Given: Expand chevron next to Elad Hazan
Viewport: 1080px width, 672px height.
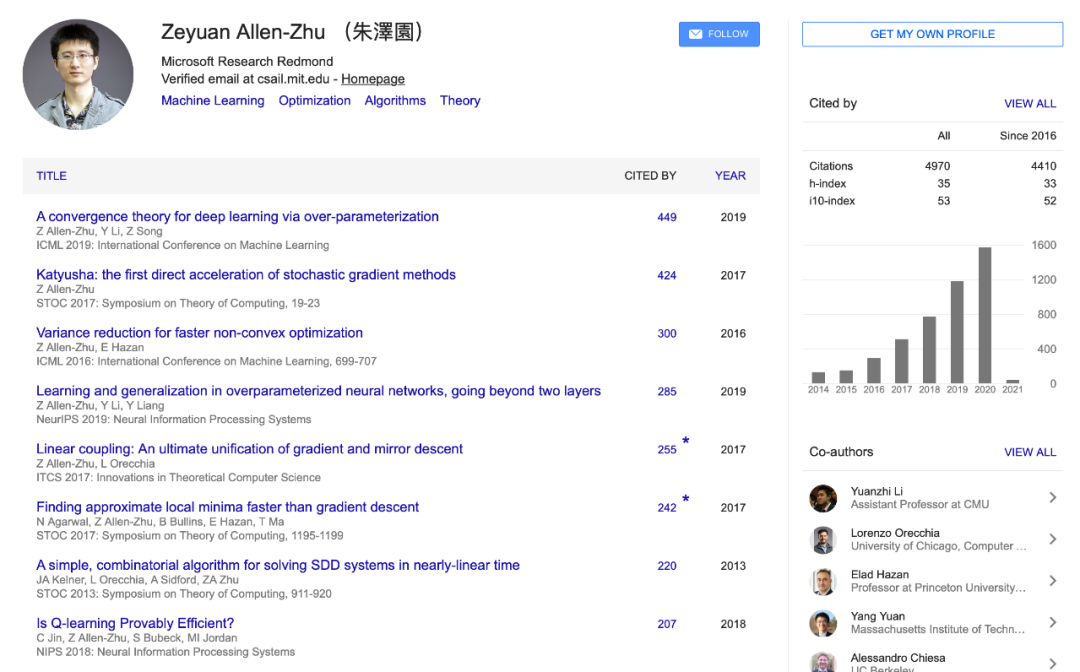Looking at the screenshot, I should click(1052, 581).
